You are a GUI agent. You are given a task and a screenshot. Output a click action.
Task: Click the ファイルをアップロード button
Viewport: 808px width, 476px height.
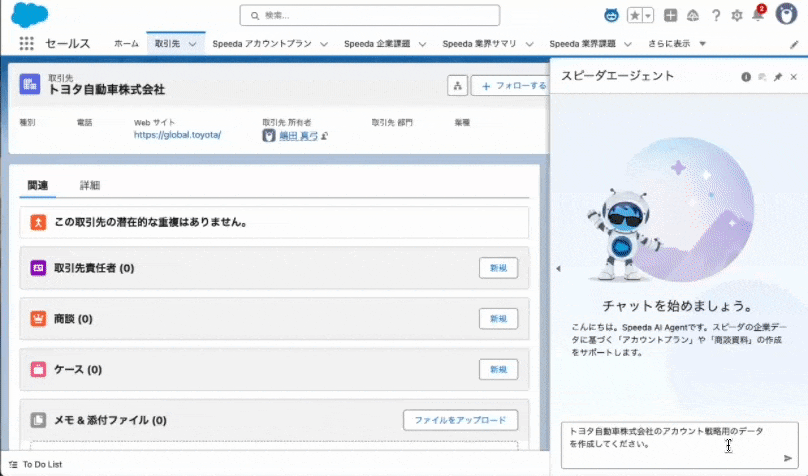click(460, 420)
